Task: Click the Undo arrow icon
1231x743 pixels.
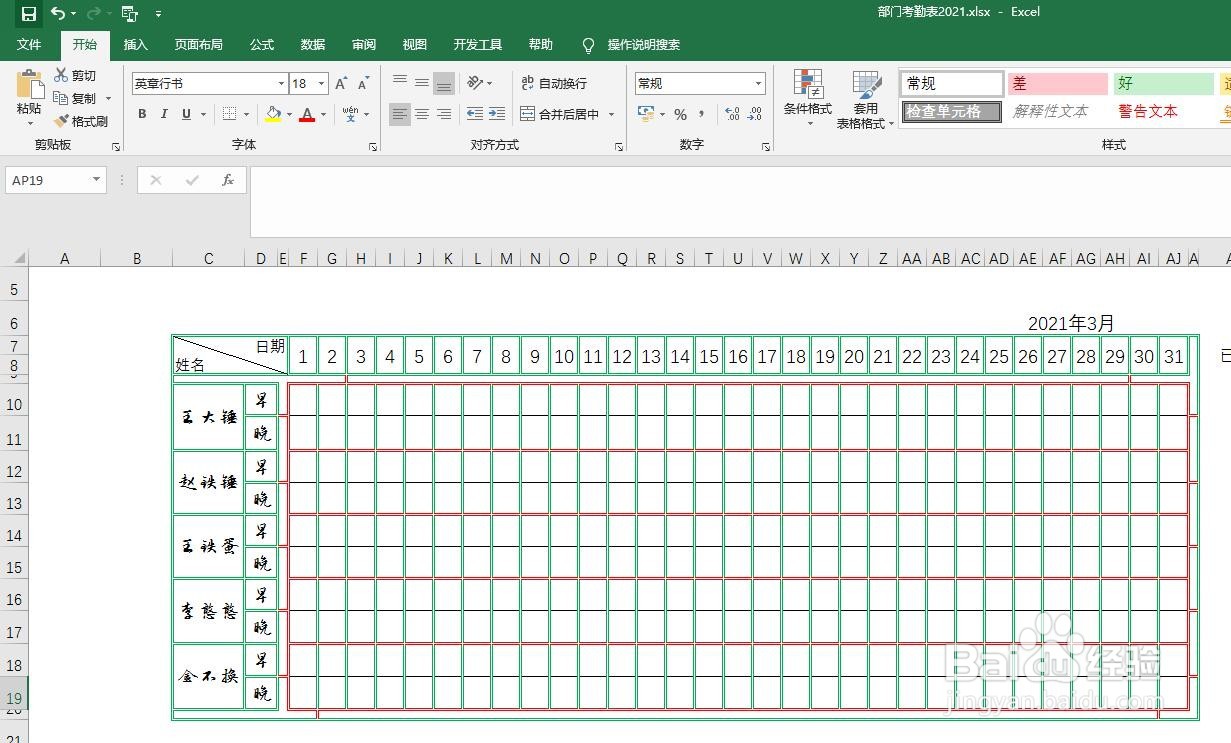Action: pyautogui.click(x=58, y=13)
